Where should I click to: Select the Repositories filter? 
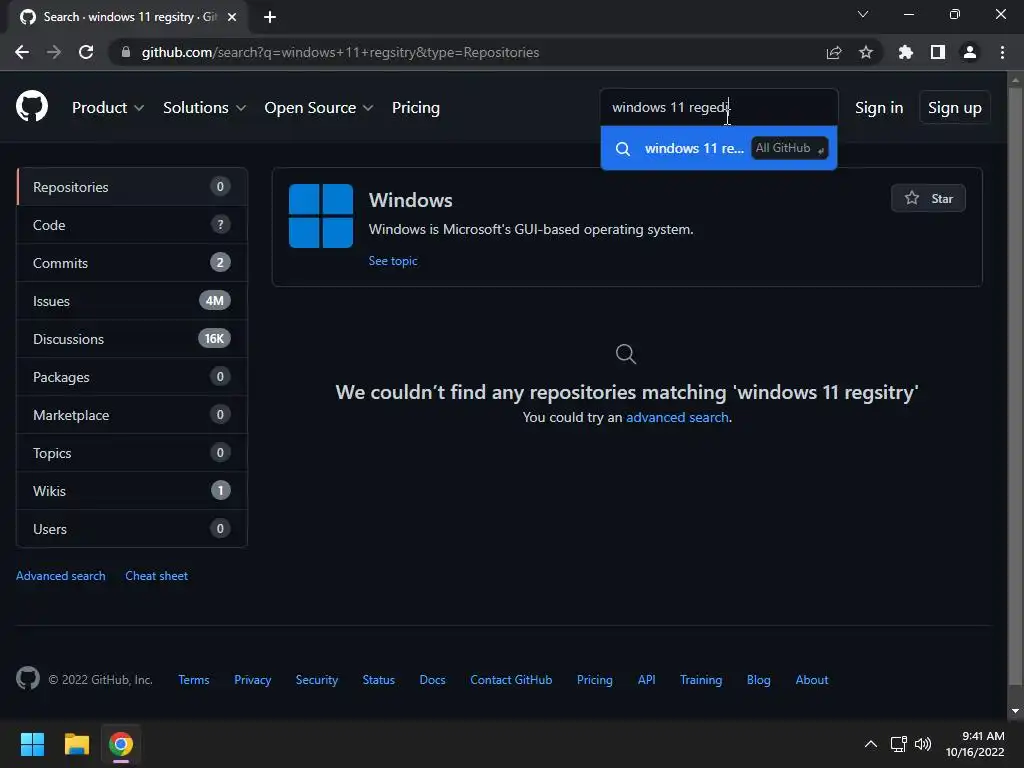[x=132, y=187]
